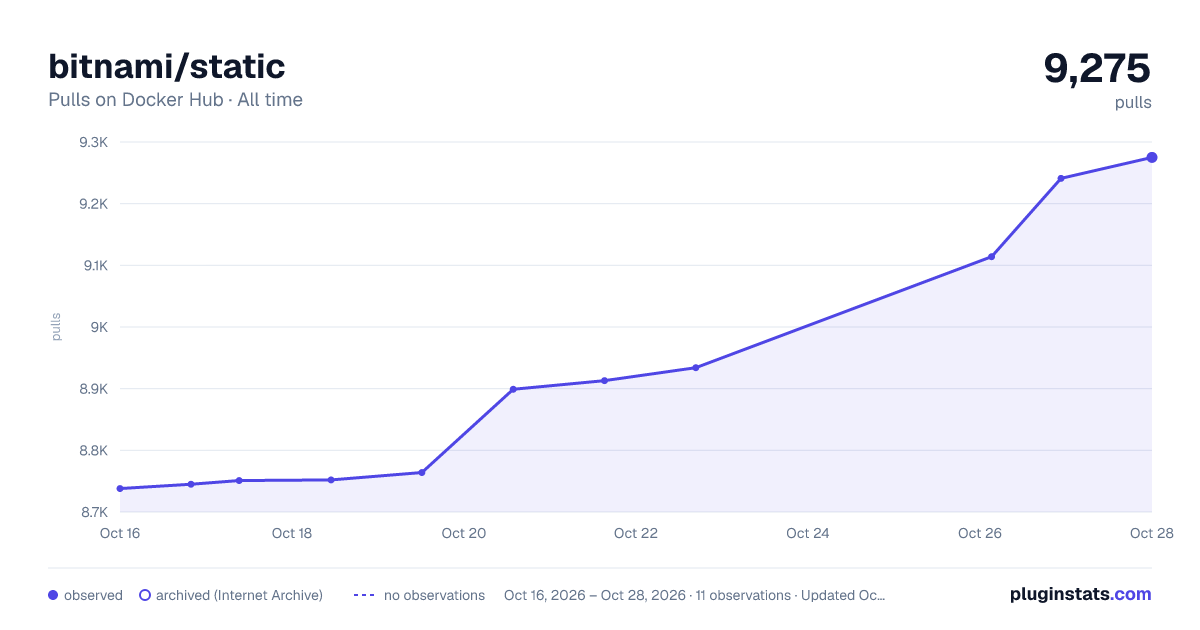The height and width of the screenshot is (630, 1200).
Task: Select the final large data point on Oct 28
Action: pyautogui.click(x=1152, y=157)
